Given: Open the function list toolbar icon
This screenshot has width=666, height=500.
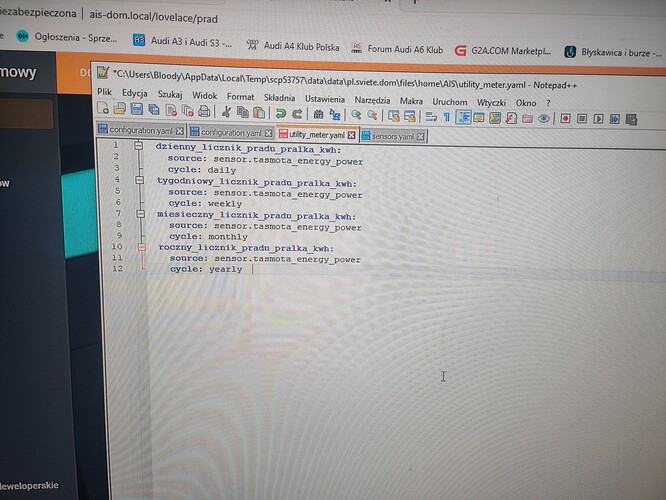Looking at the screenshot, I should click(511, 118).
